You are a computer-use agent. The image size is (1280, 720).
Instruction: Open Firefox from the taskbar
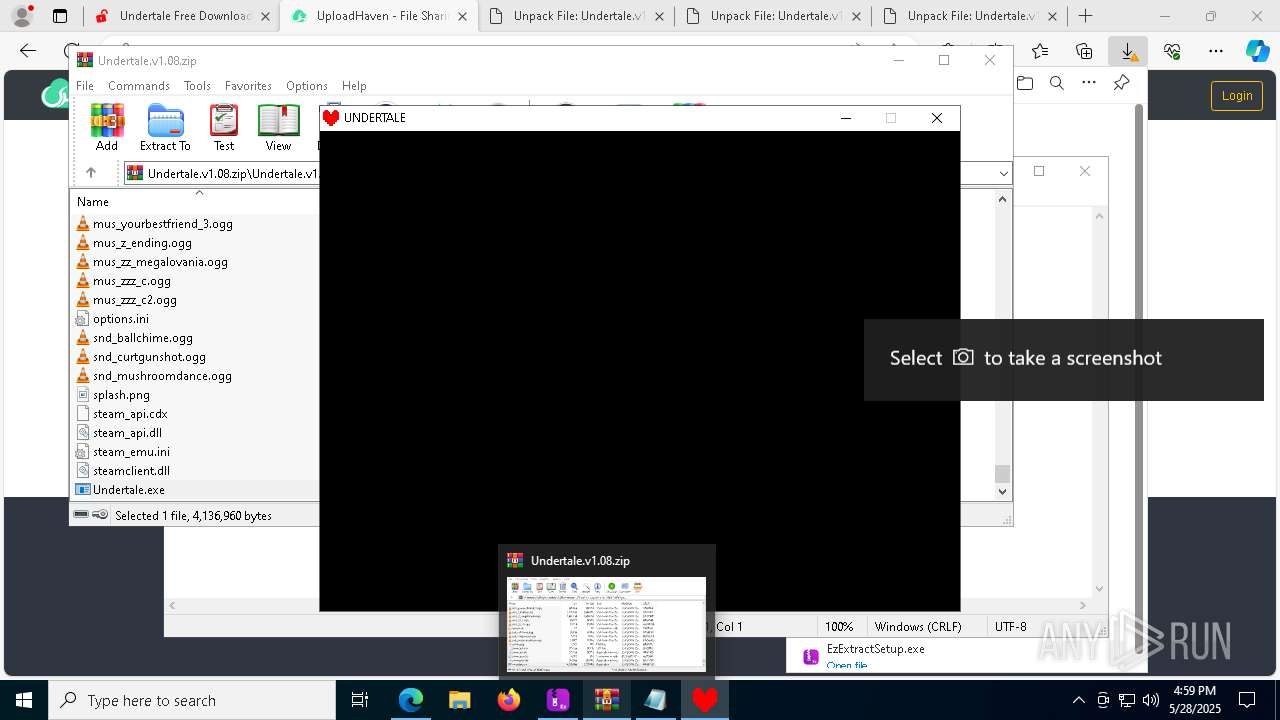click(x=509, y=700)
